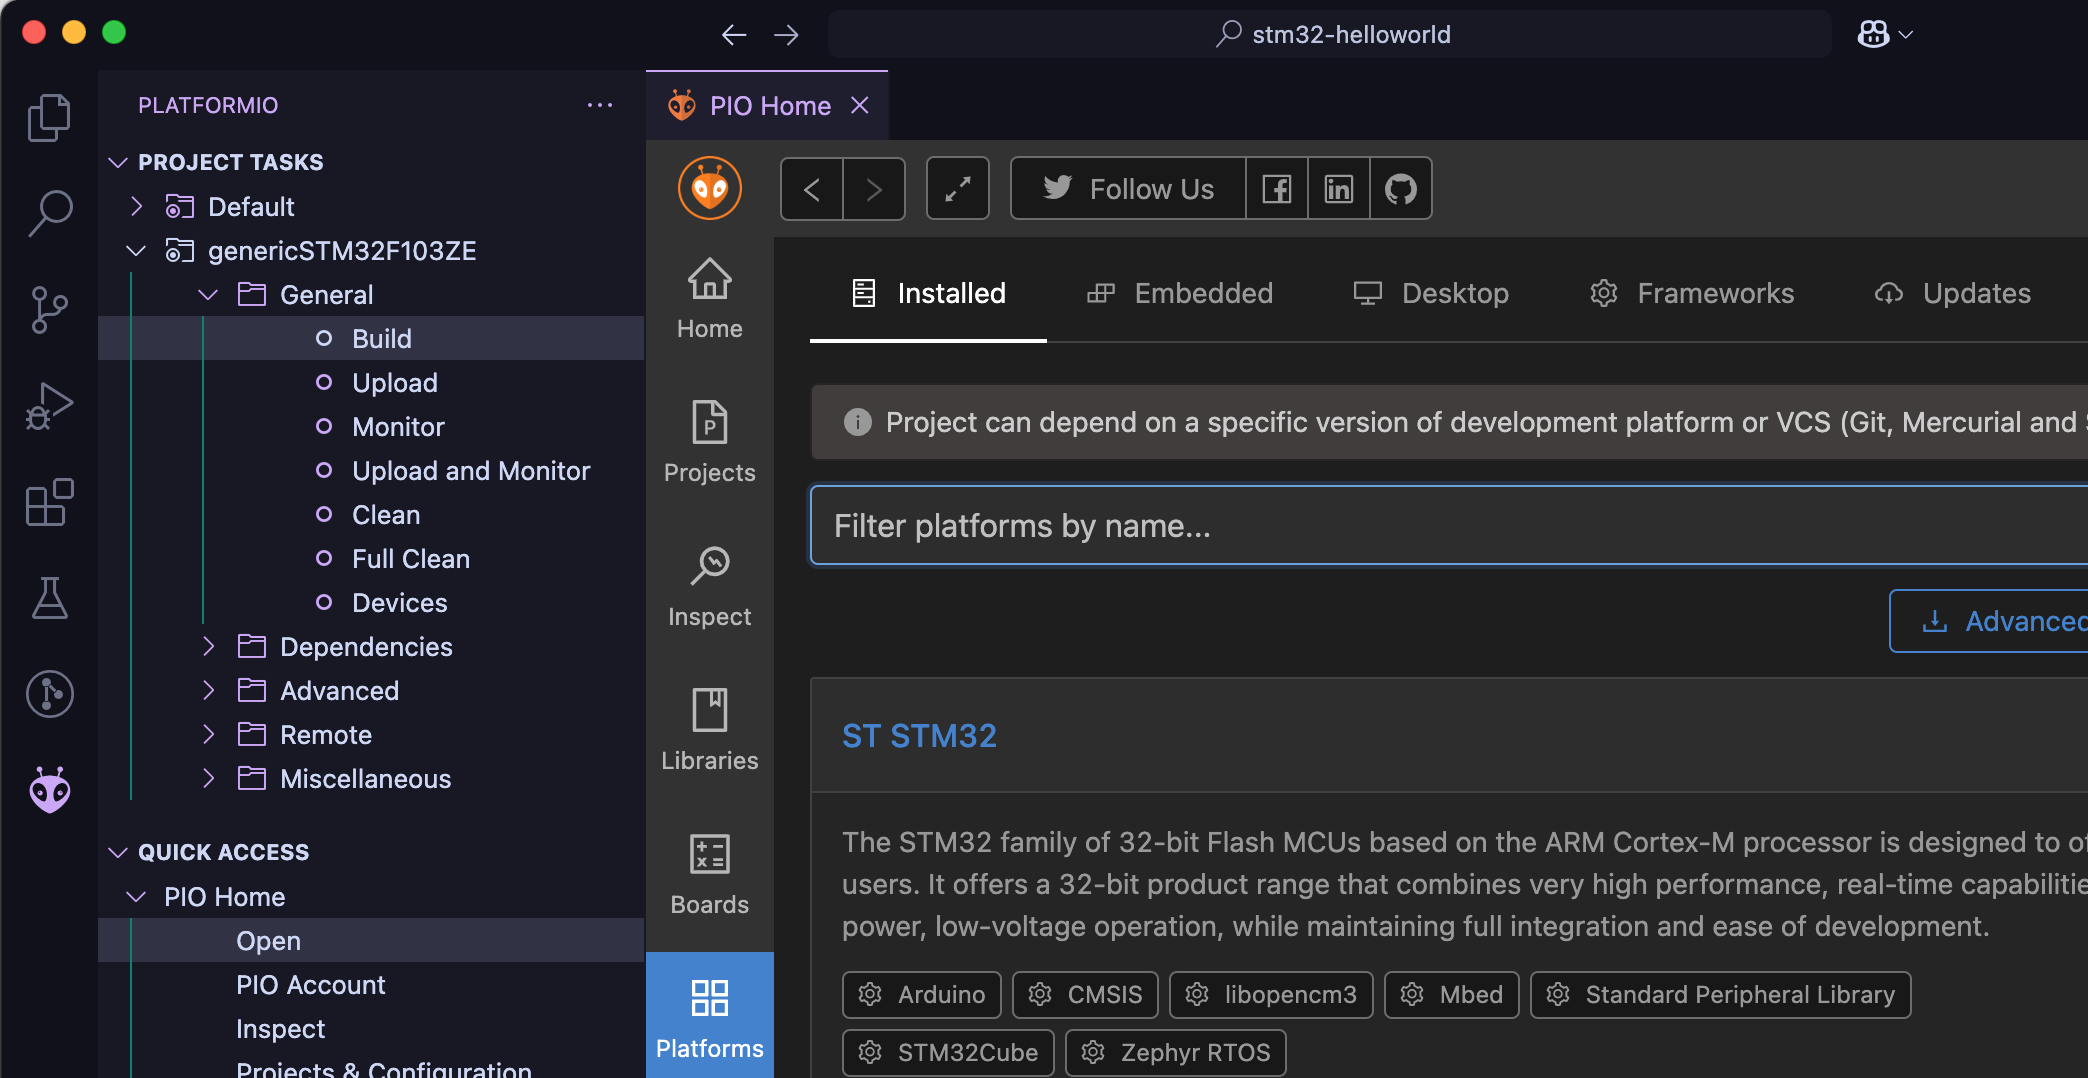Expand the Default project task folder
Image resolution: width=2088 pixels, height=1078 pixels.
tap(137, 207)
